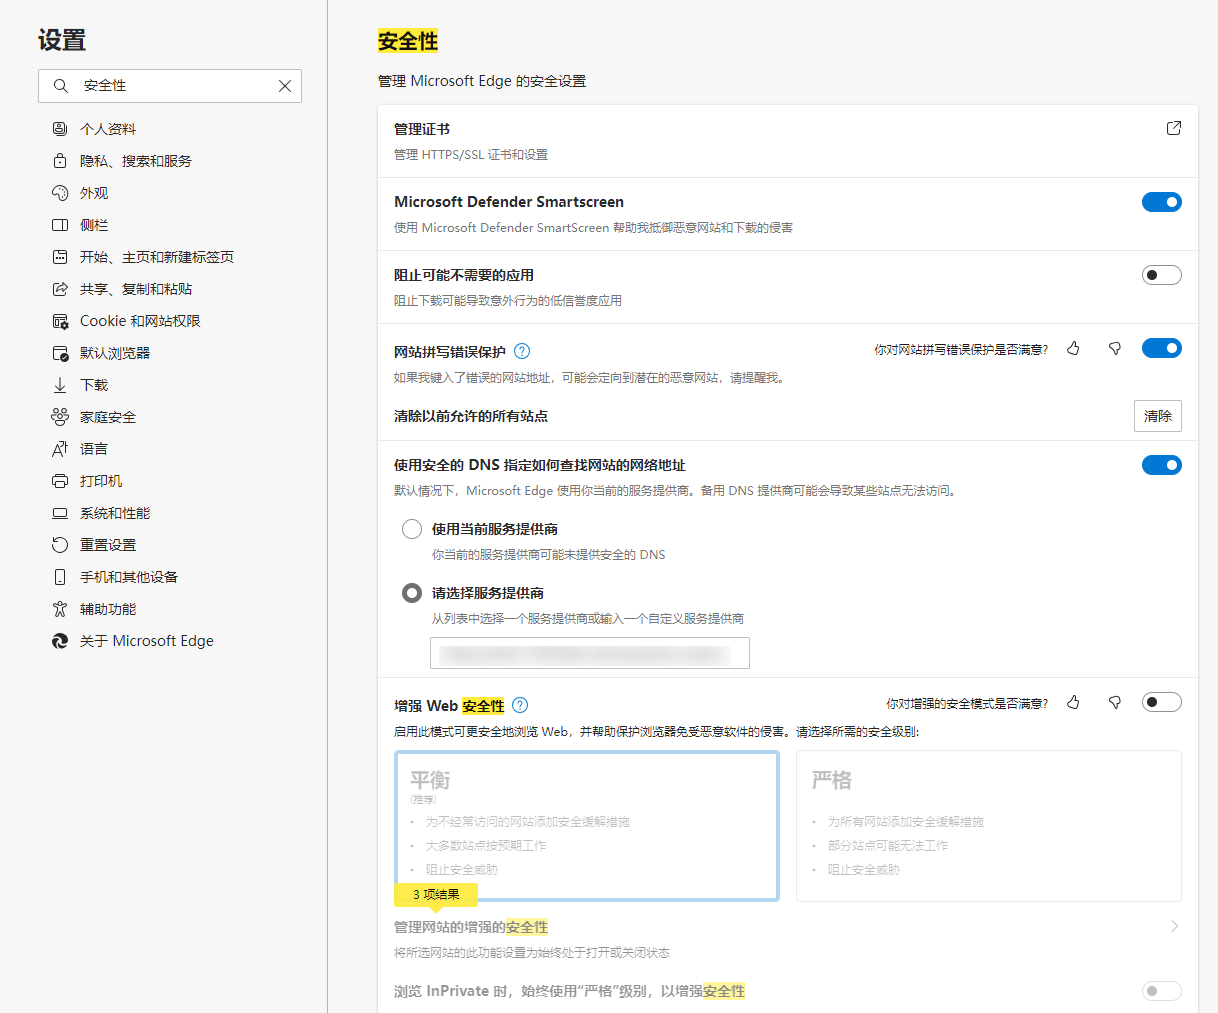Select 使用当前服务提供商 radio button
This screenshot has width=1218, height=1013.
tap(412, 529)
